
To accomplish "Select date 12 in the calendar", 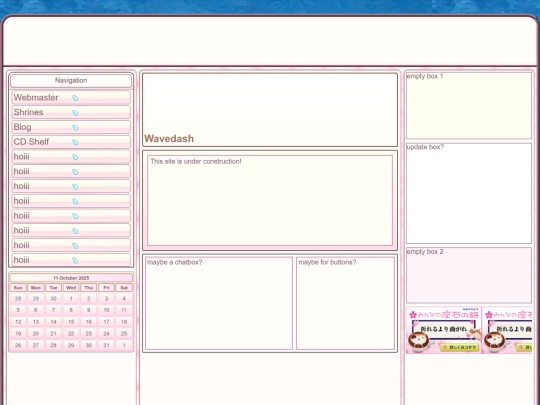I will [18, 322].
